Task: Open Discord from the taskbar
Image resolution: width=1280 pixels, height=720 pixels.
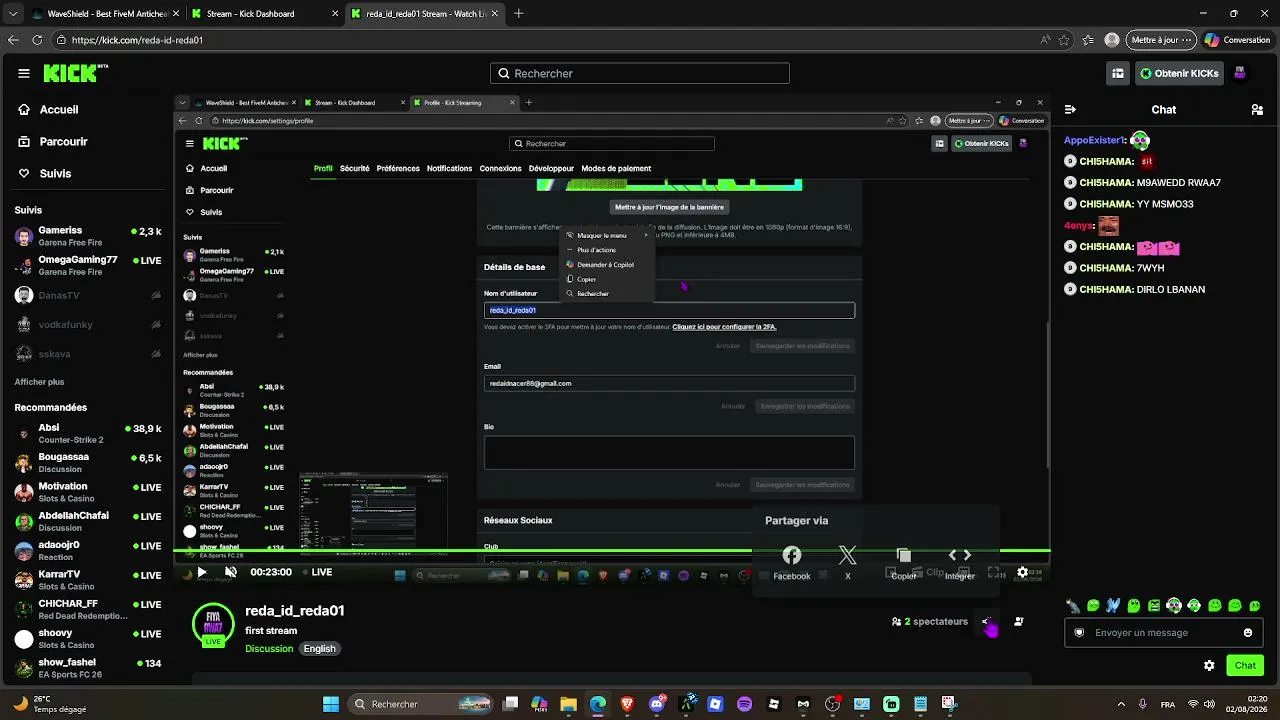Action: click(x=657, y=704)
